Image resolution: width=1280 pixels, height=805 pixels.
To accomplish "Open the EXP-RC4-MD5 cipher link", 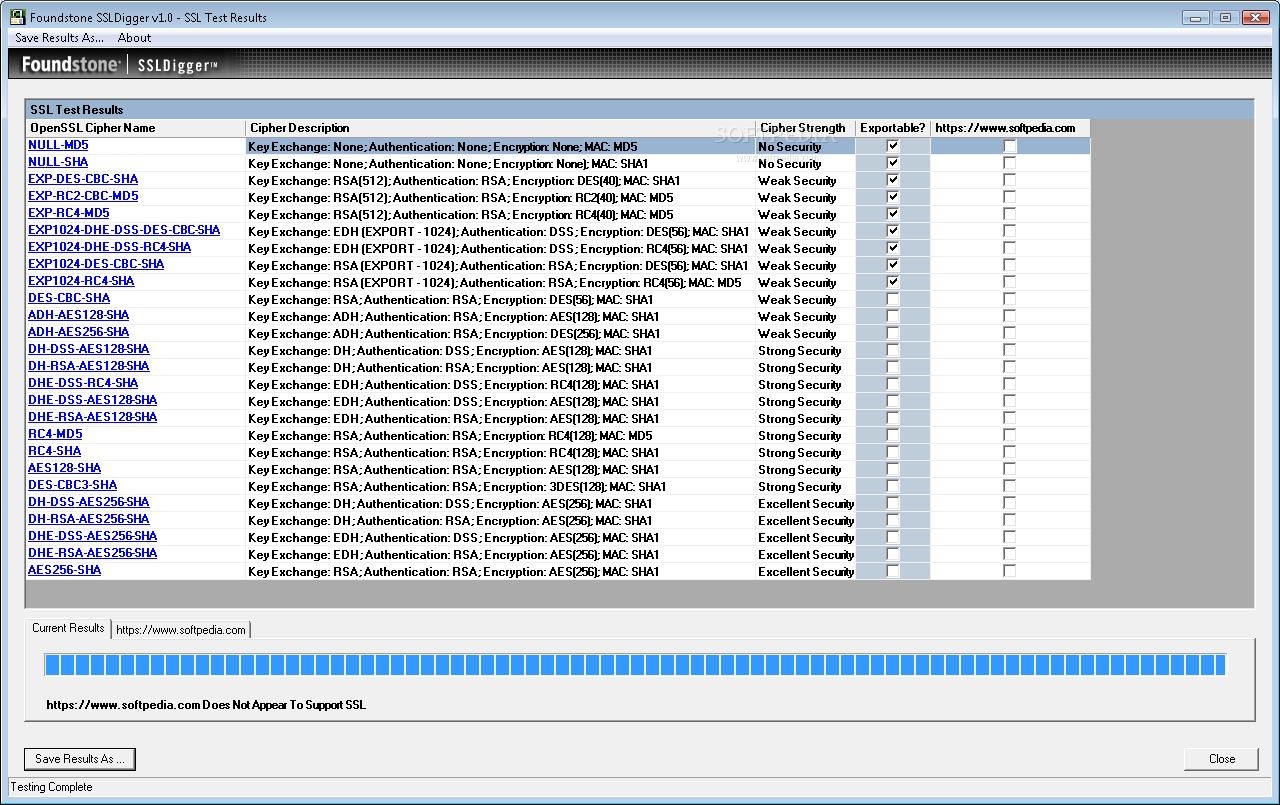I will [69, 213].
